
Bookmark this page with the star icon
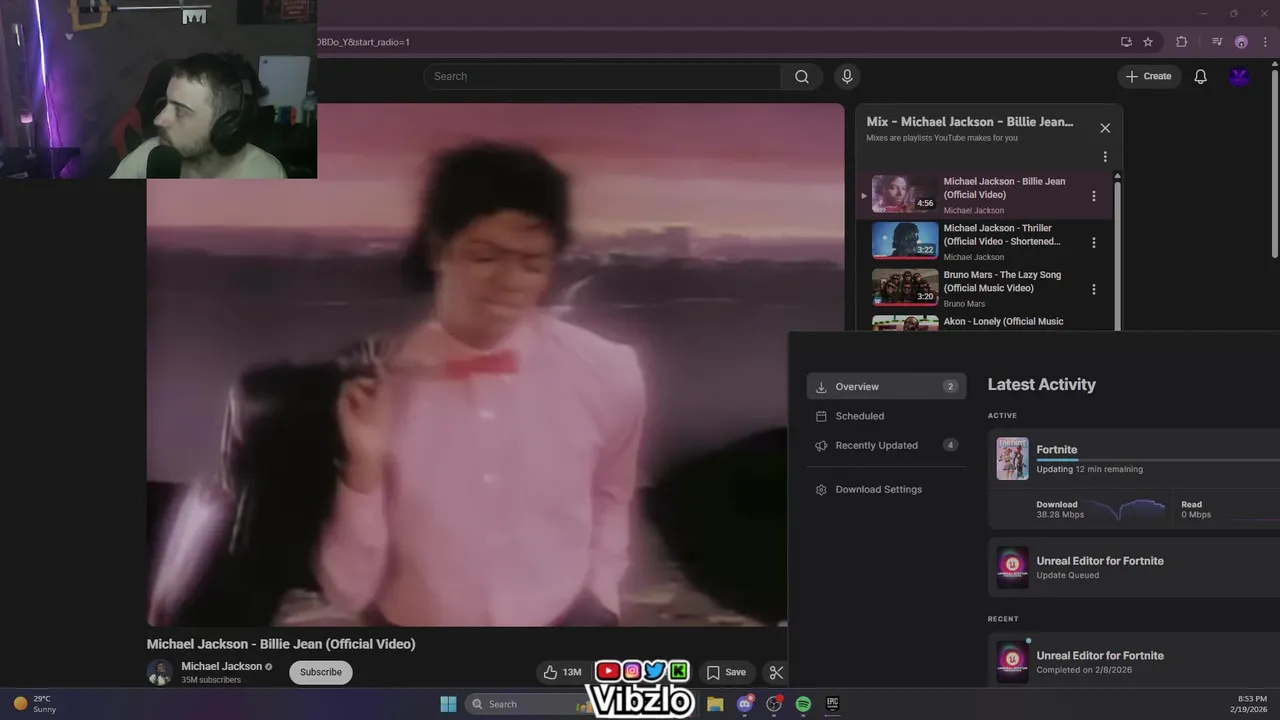click(x=1148, y=42)
